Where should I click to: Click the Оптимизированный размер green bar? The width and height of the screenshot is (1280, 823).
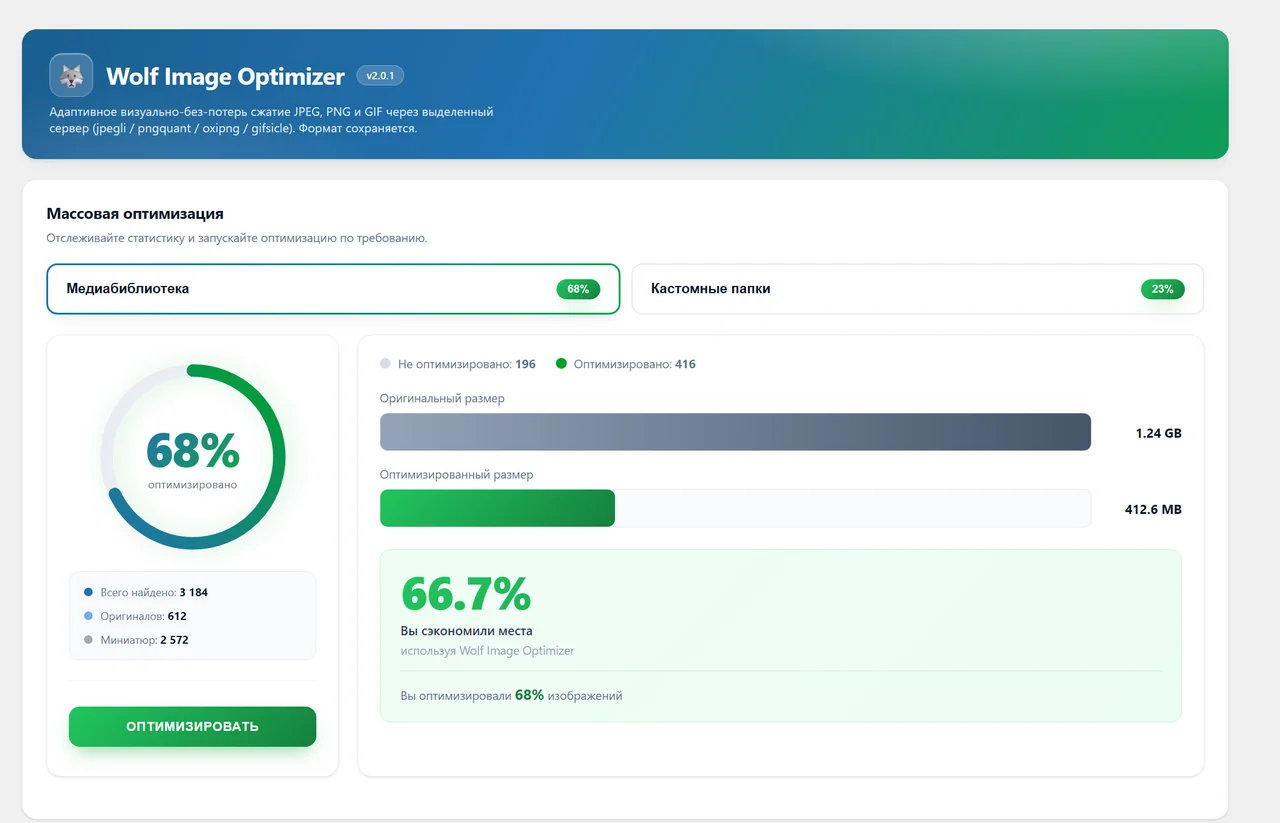pos(497,508)
